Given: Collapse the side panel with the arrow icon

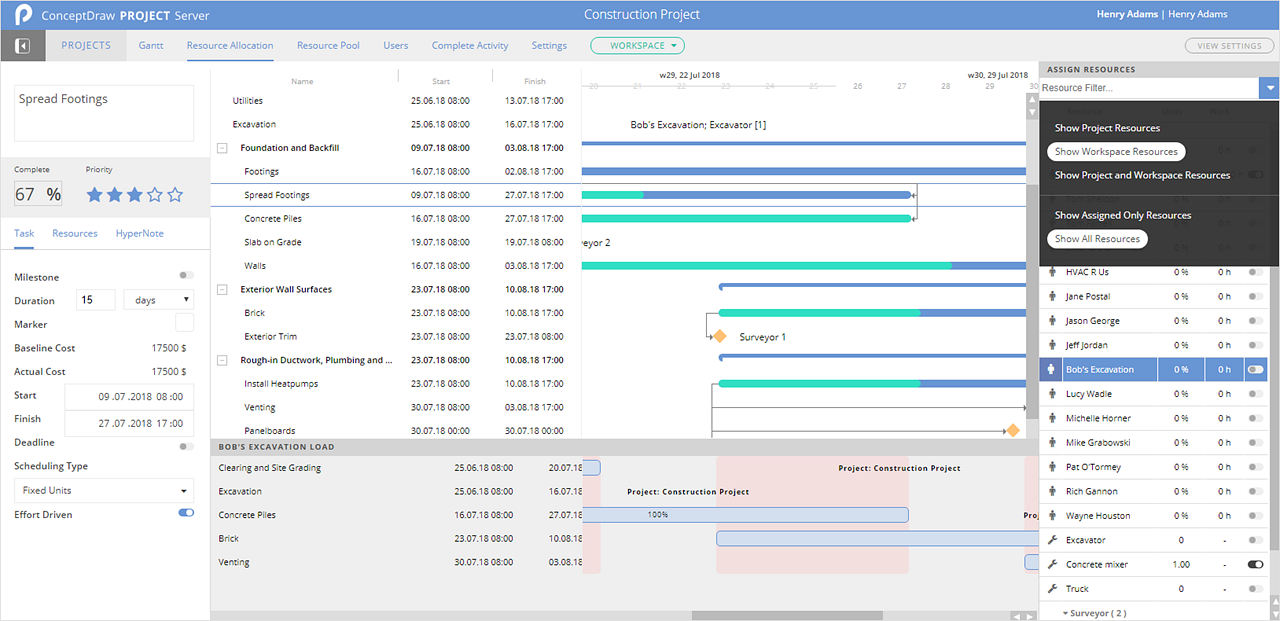Looking at the screenshot, I should tap(24, 46).
